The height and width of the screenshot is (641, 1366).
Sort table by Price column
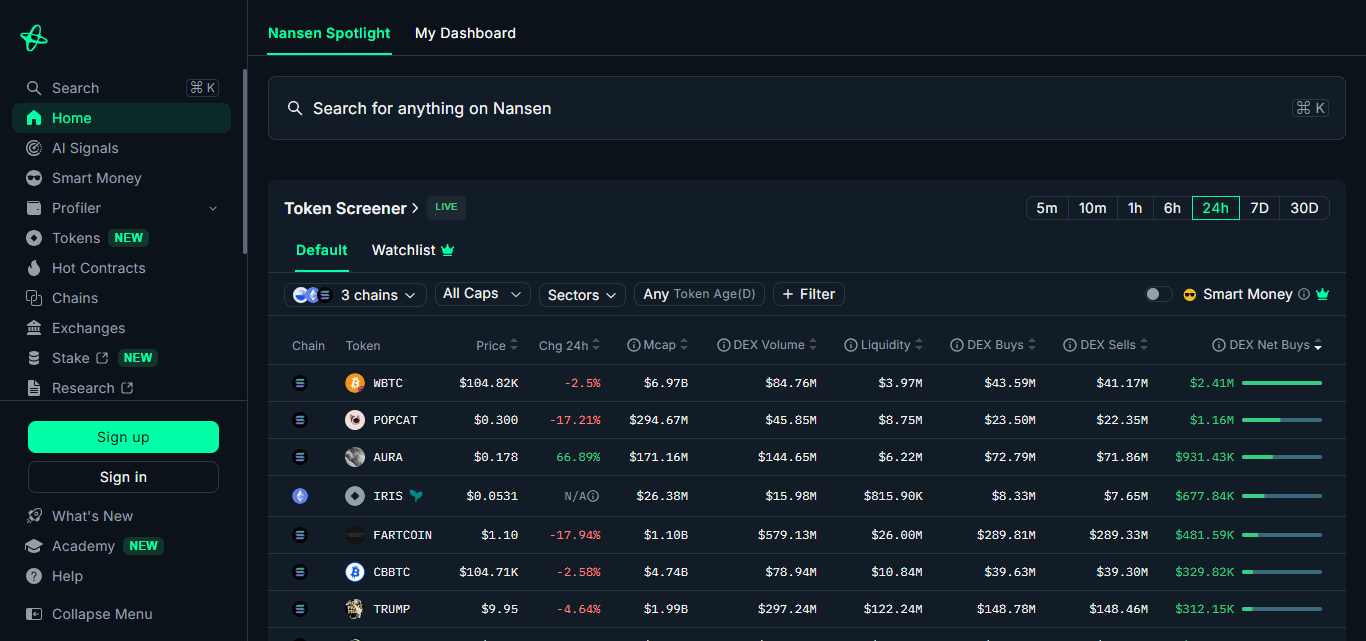coord(497,345)
